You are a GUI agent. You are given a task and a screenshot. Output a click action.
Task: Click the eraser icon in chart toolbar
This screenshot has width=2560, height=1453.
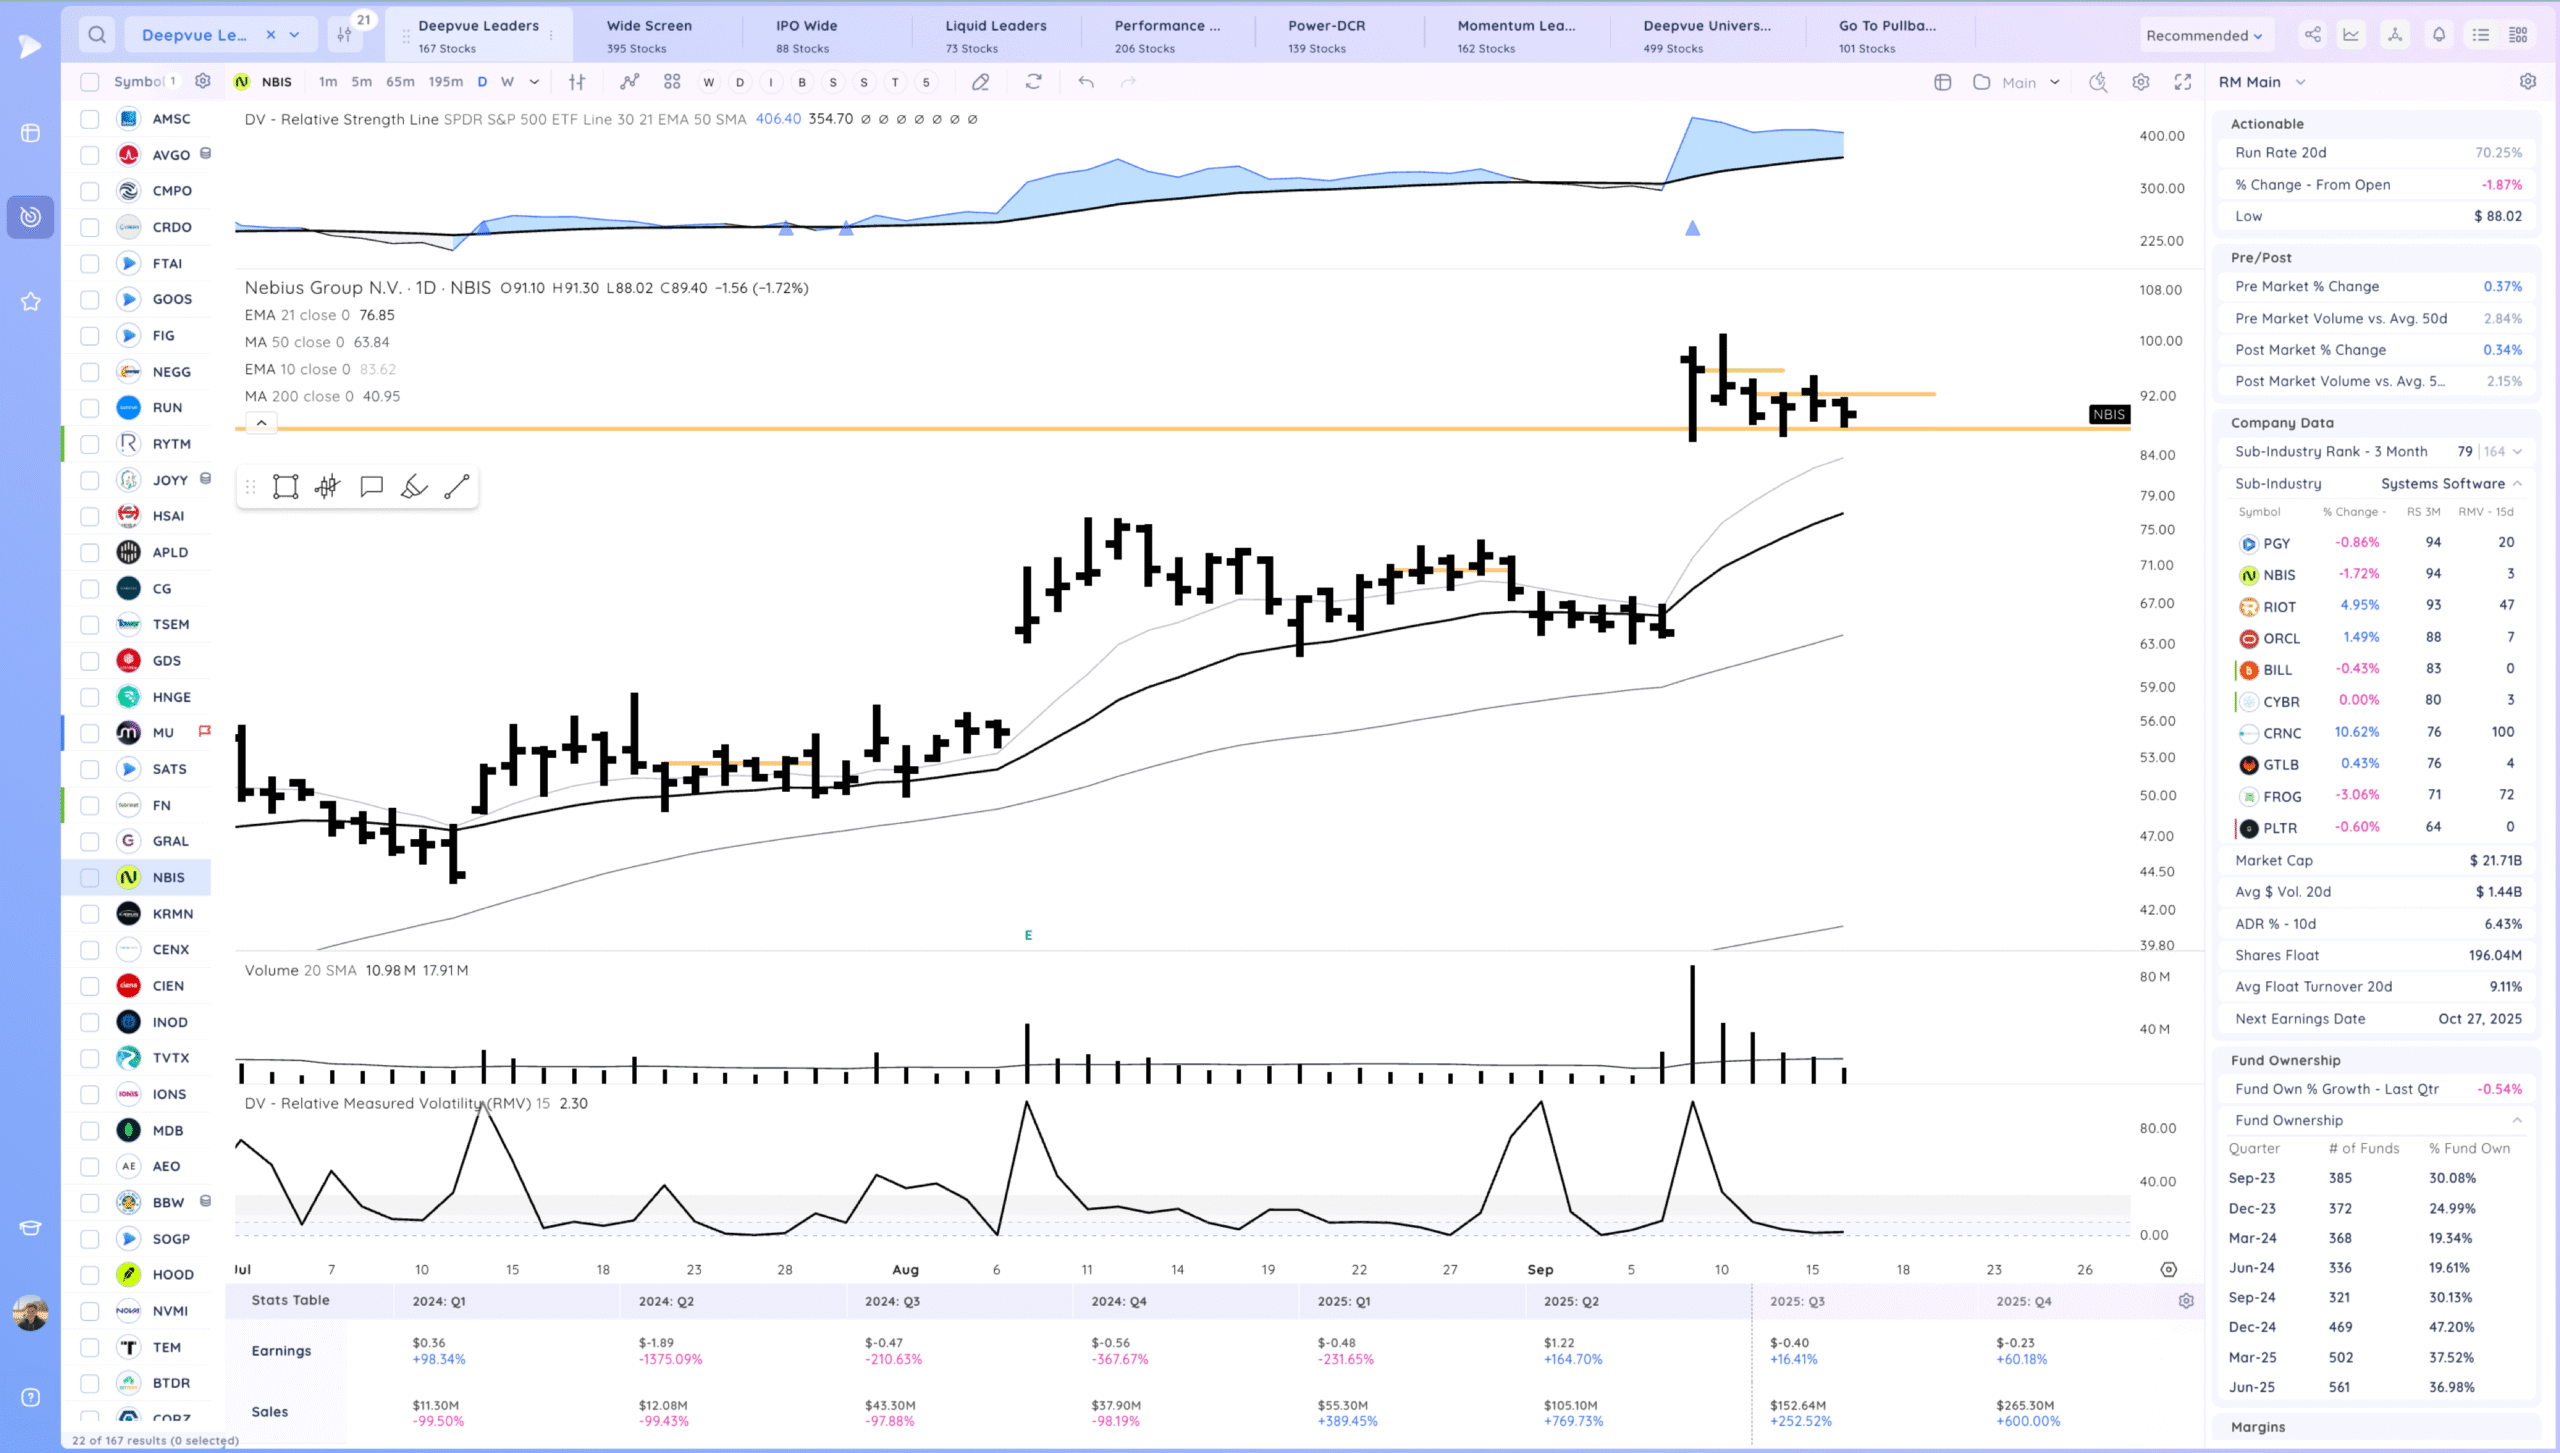(980, 82)
